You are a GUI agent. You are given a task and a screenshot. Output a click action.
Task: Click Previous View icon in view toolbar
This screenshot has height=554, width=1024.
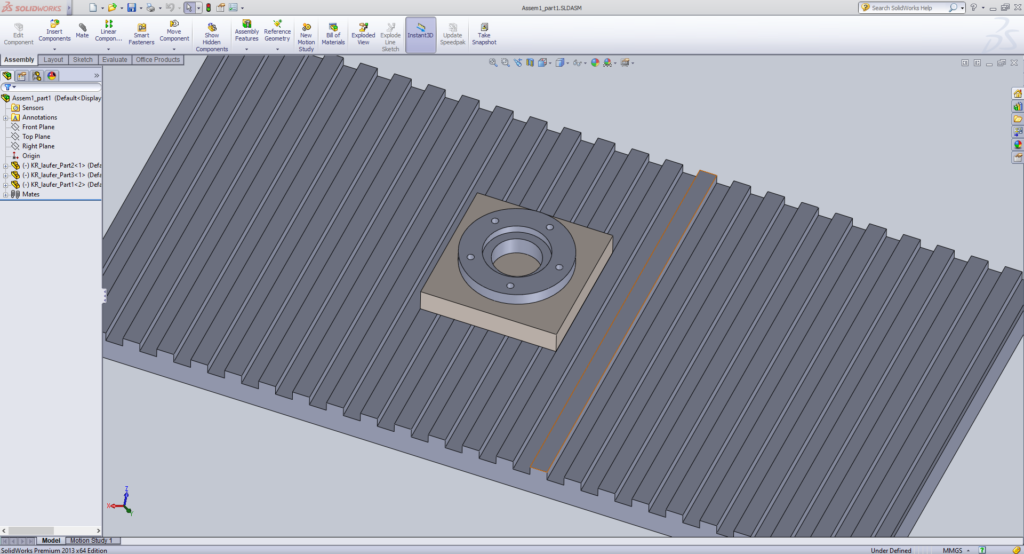518,63
